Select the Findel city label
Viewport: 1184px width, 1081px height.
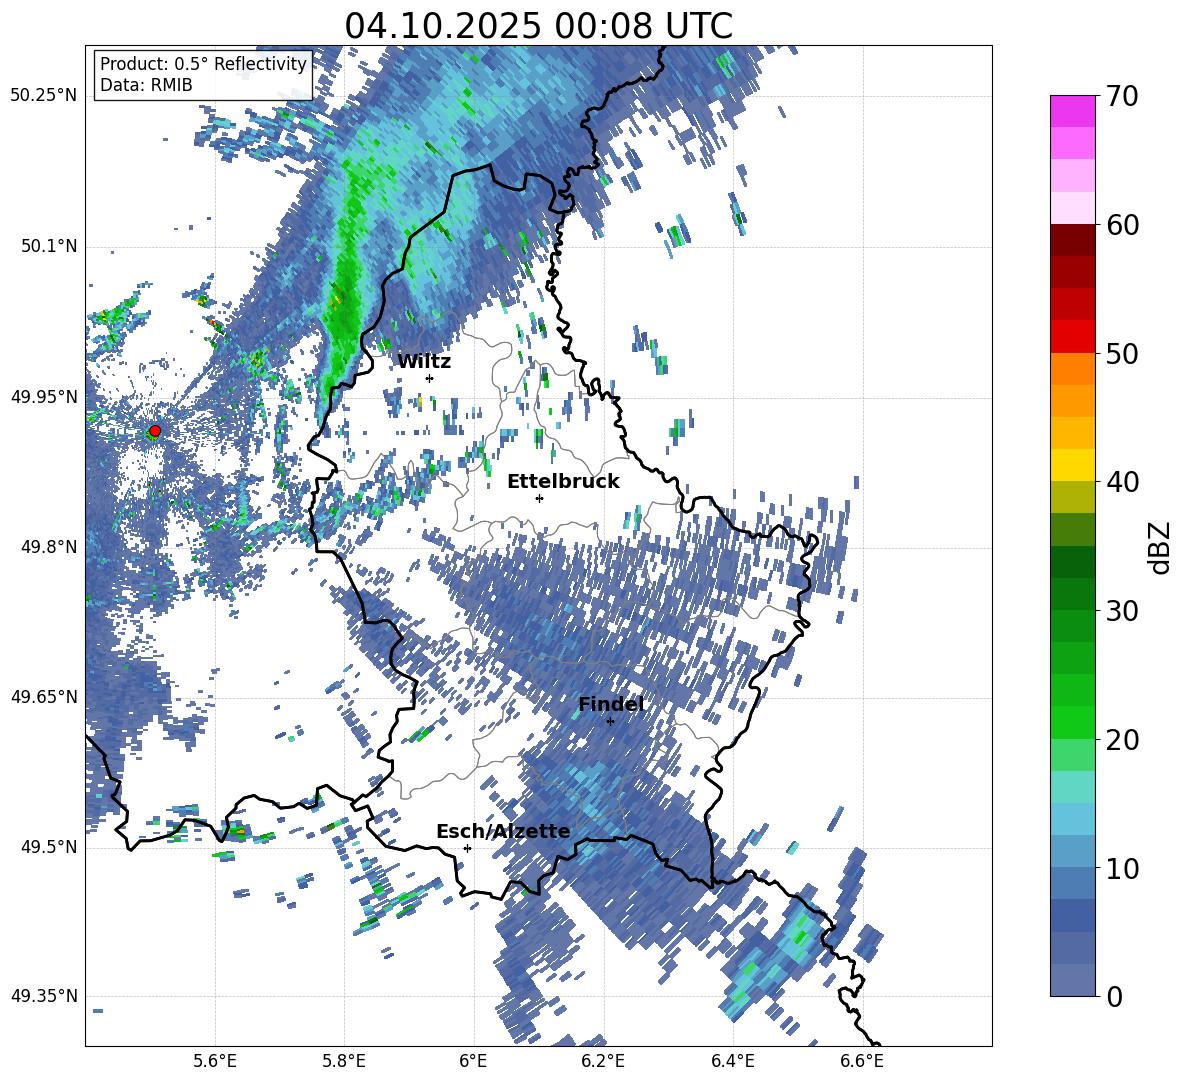pyautogui.click(x=611, y=704)
